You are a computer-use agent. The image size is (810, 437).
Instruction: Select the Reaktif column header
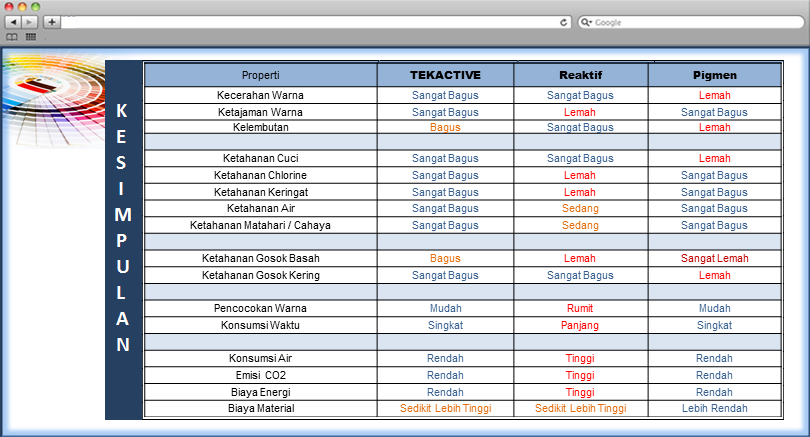581,75
